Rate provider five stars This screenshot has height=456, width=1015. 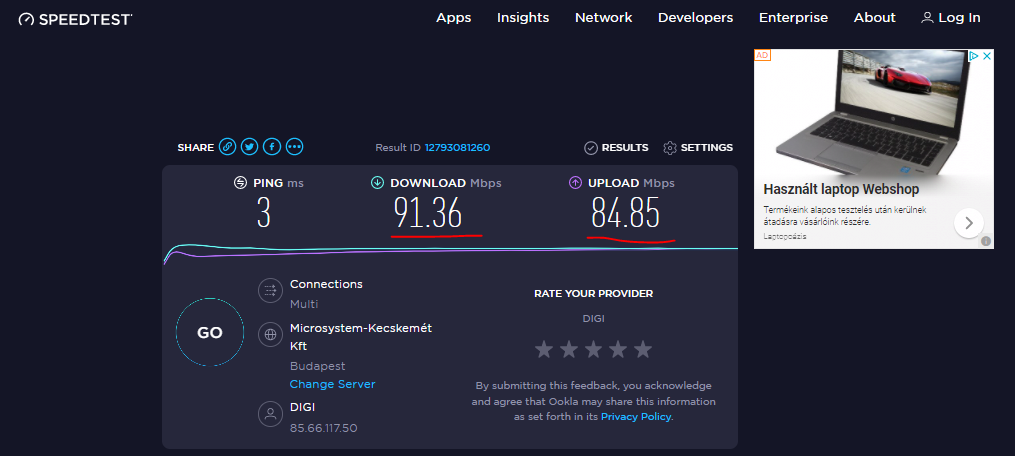tap(642, 350)
